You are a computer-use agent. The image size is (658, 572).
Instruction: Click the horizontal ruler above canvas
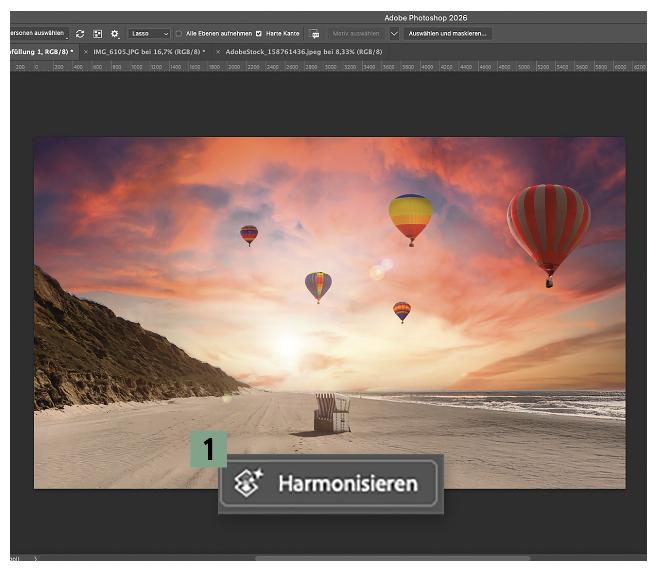[x=328, y=67]
